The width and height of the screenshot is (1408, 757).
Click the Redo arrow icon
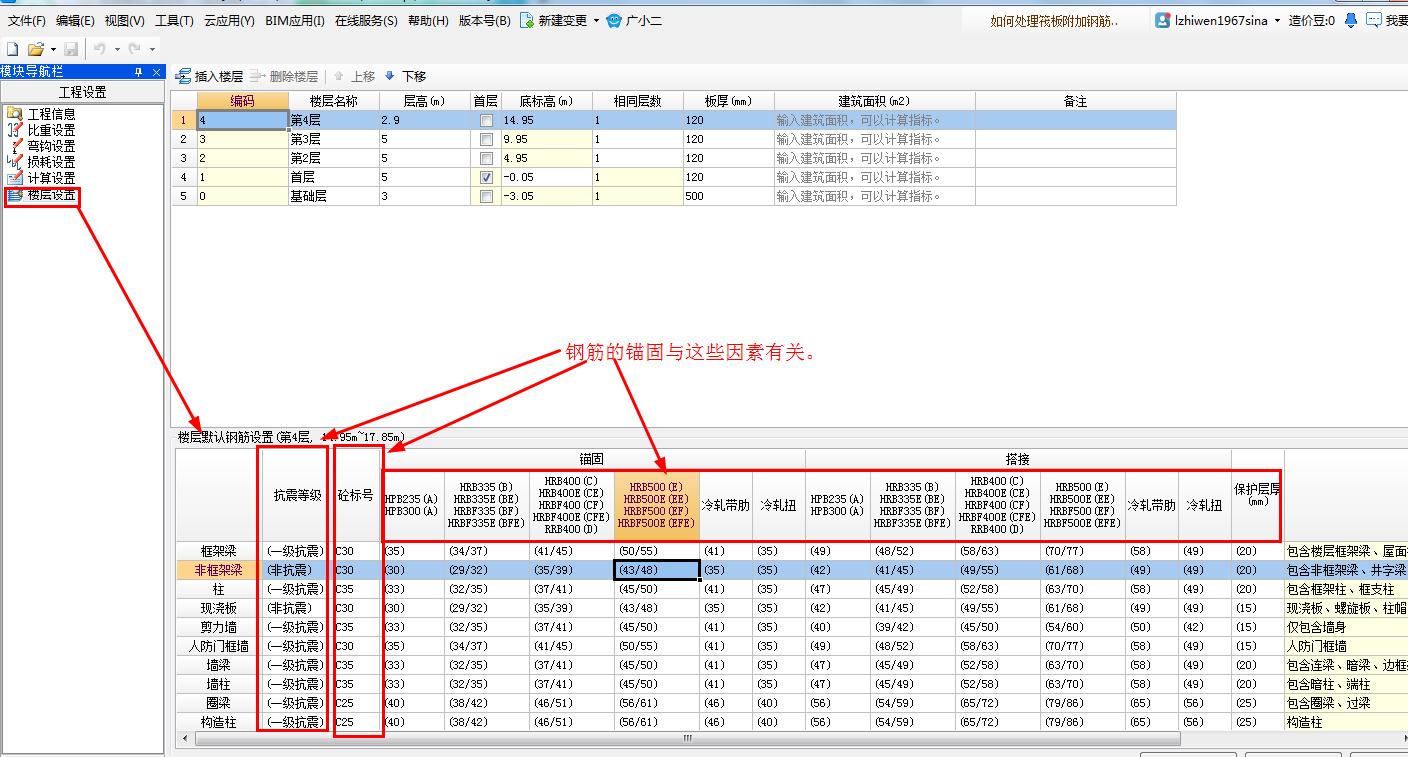pyautogui.click(x=135, y=48)
